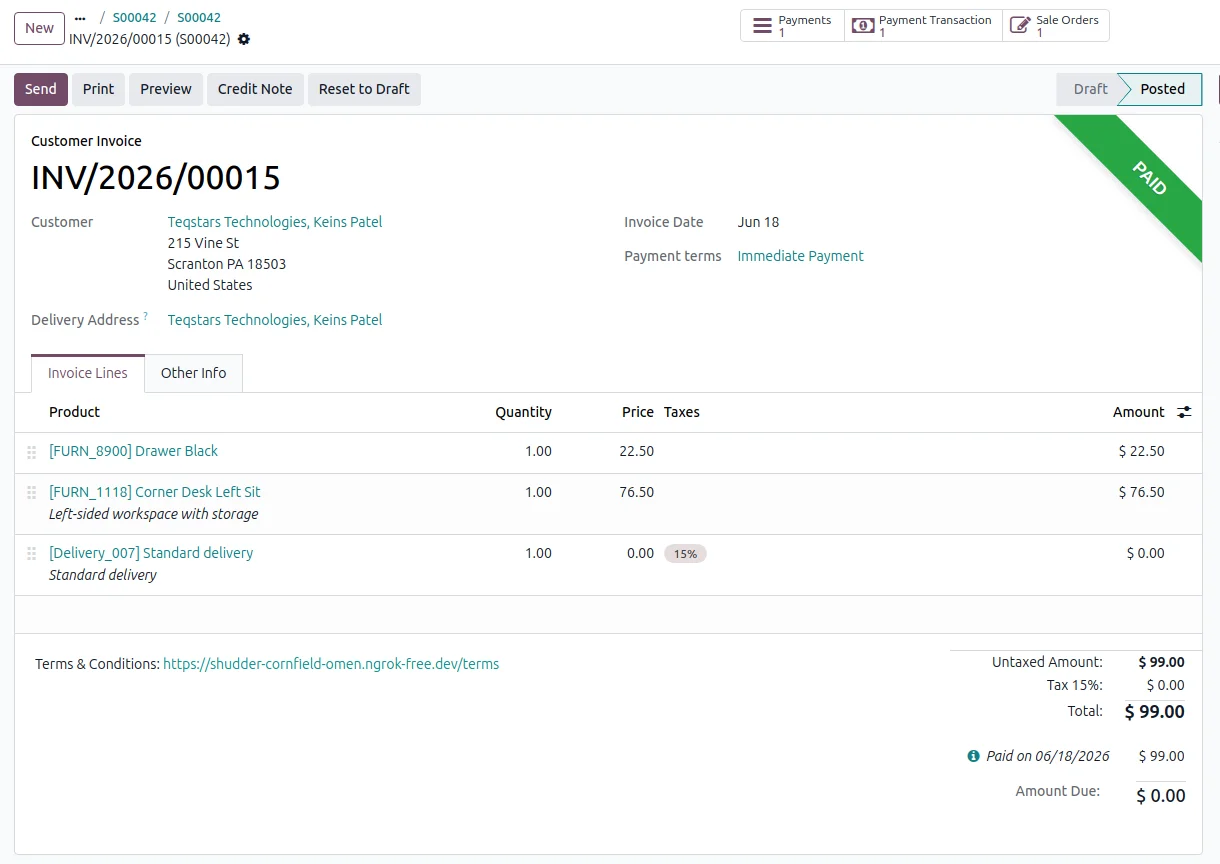Click the Posted status stage
The height and width of the screenshot is (864, 1220).
coord(1162,89)
